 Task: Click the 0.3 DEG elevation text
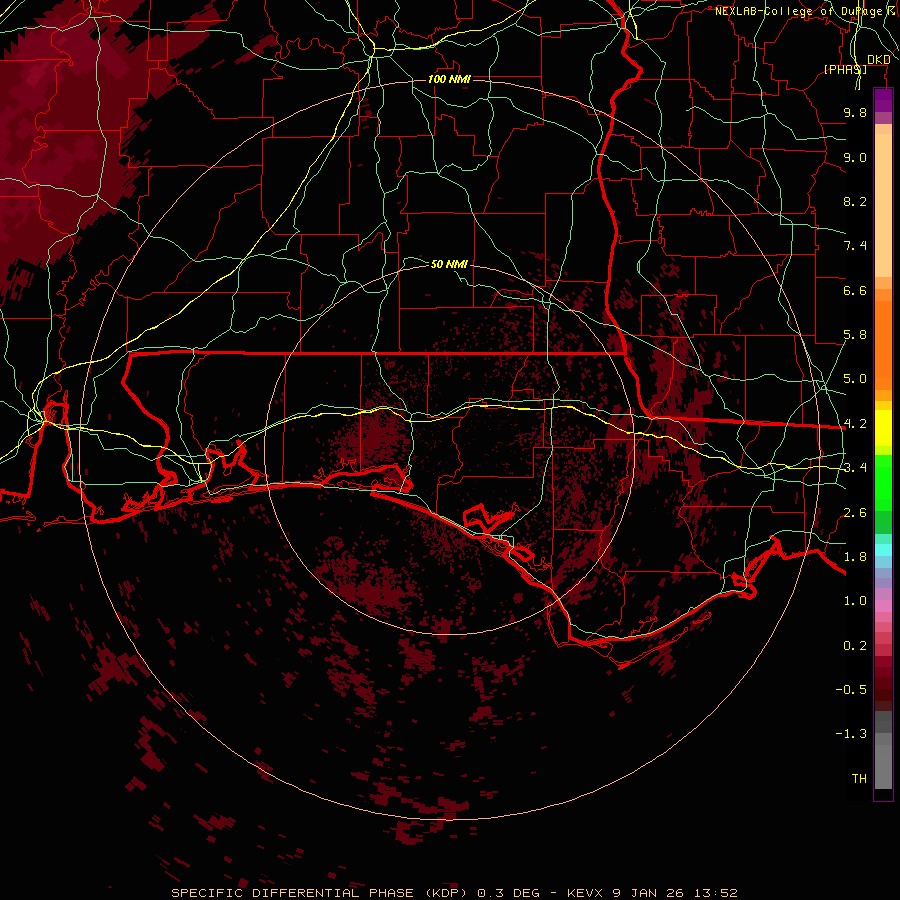[x=508, y=893]
